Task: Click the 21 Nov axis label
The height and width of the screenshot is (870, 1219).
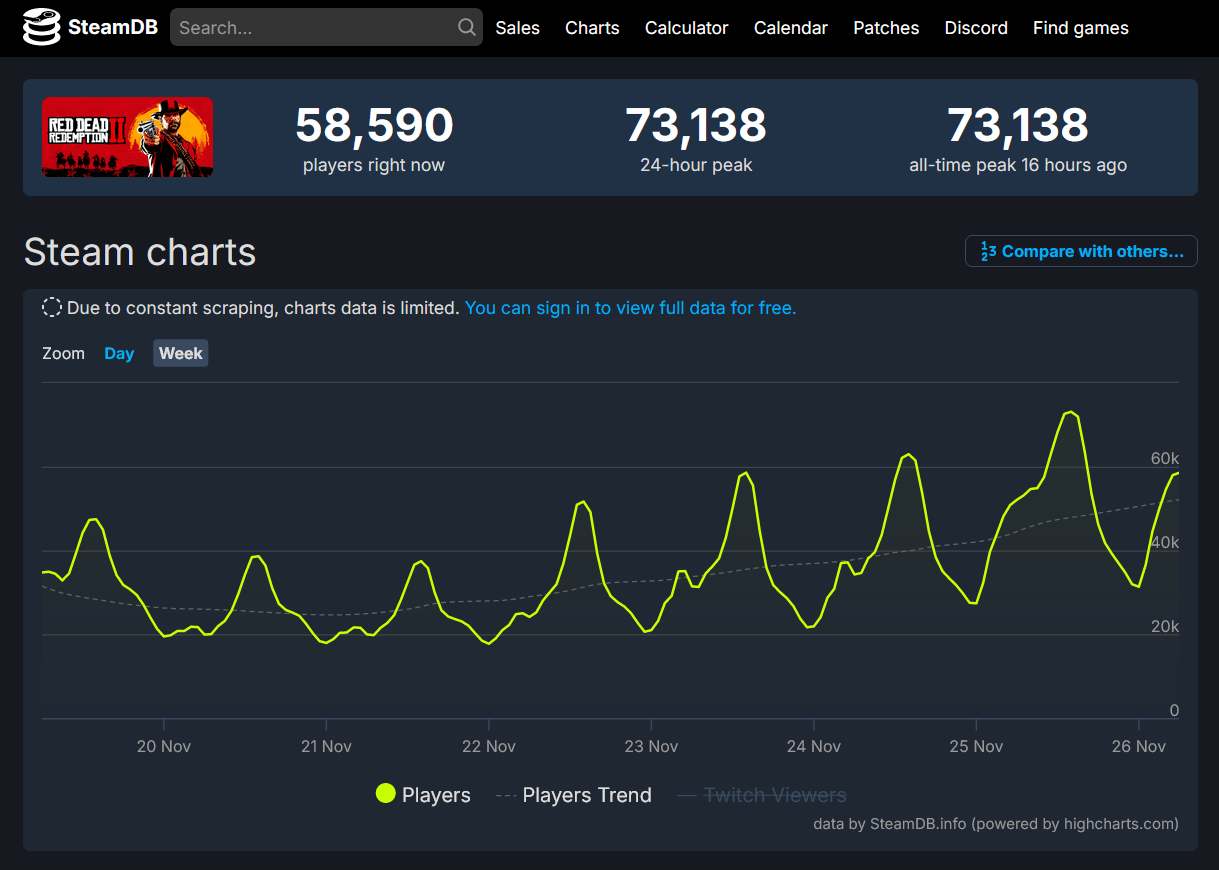Action: pyautogui.click(x=326, y=746)
